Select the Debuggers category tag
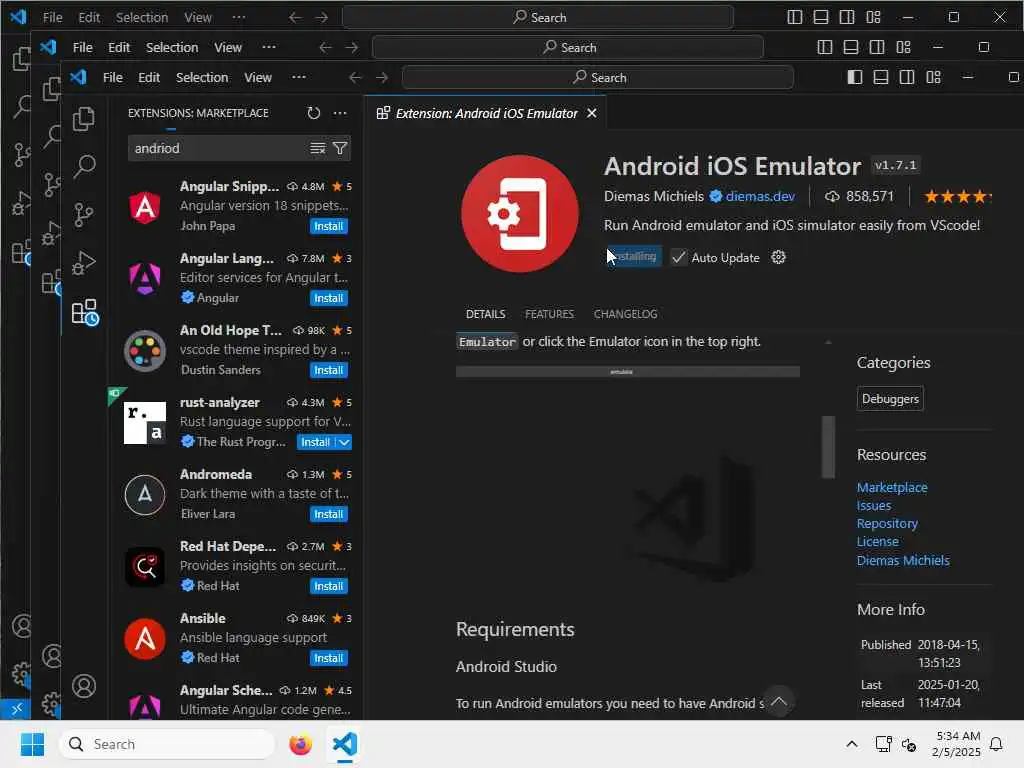This screenshot has height=768, width=1024. 890,399
